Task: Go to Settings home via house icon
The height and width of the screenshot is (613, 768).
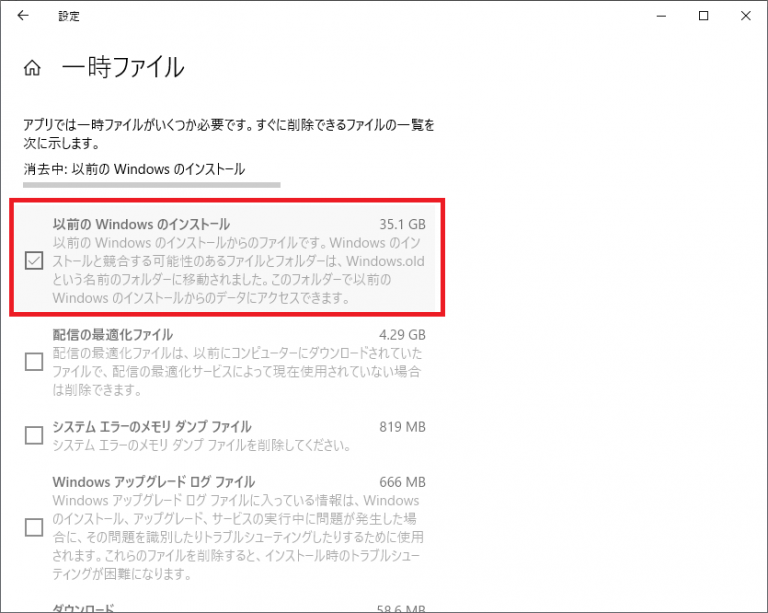Action: pos(33,69)
